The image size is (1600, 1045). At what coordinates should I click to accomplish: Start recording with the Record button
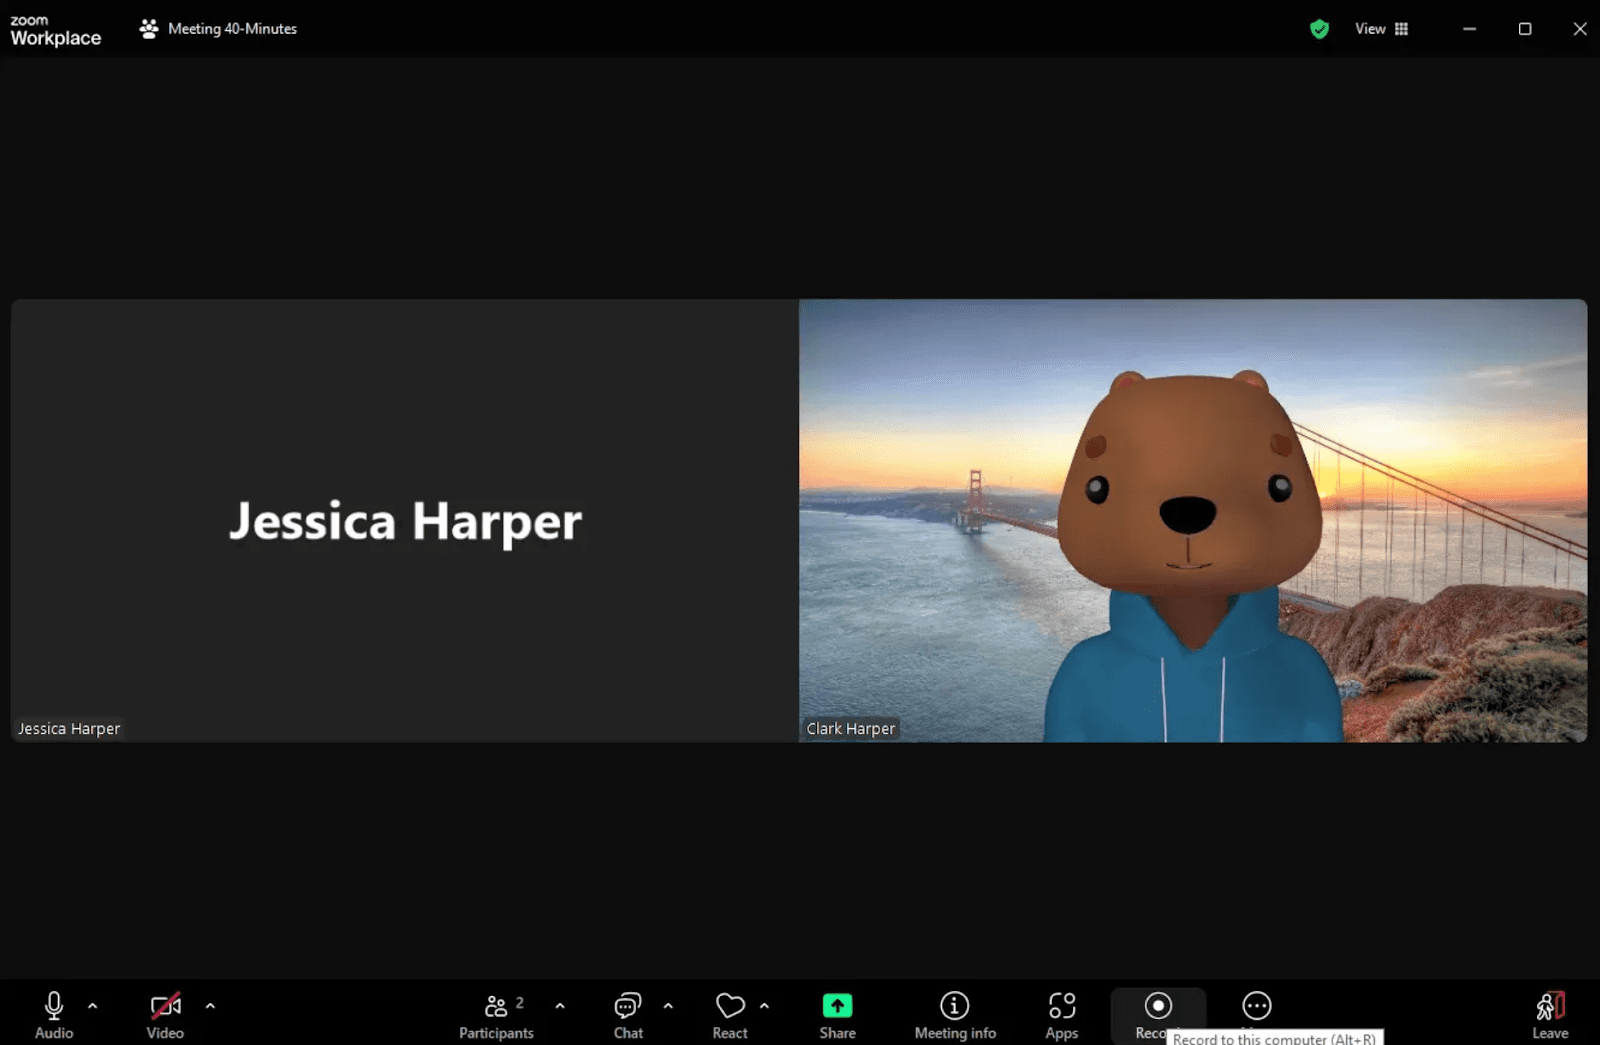(x=1158, y=1013)
